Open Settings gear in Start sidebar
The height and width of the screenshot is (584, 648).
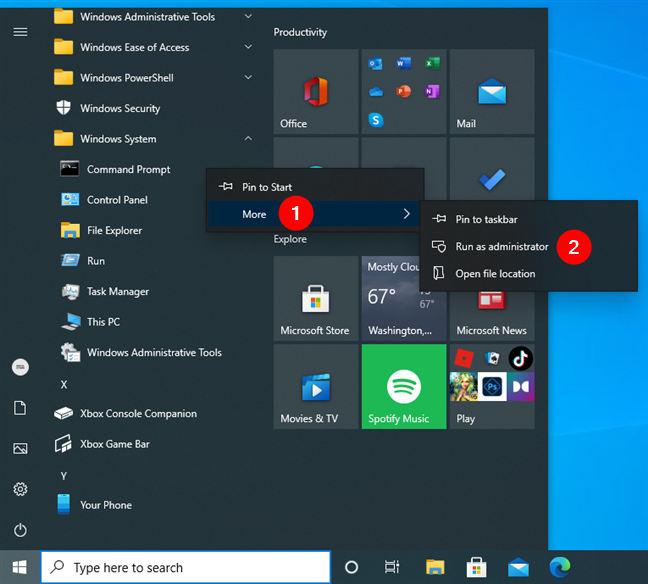20,489
